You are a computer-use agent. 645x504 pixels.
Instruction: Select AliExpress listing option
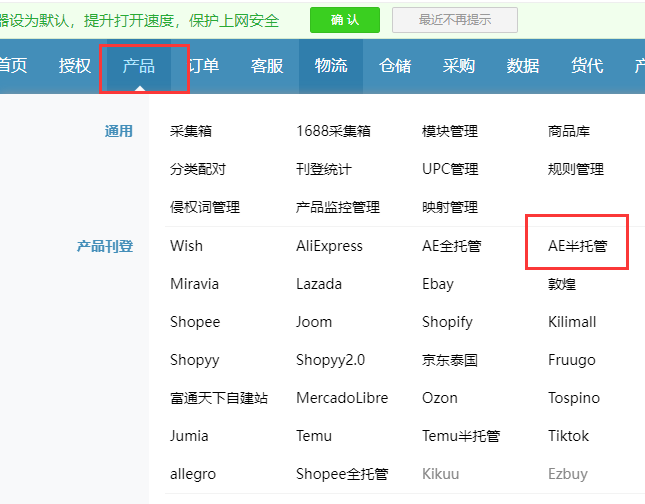(329, 246)
